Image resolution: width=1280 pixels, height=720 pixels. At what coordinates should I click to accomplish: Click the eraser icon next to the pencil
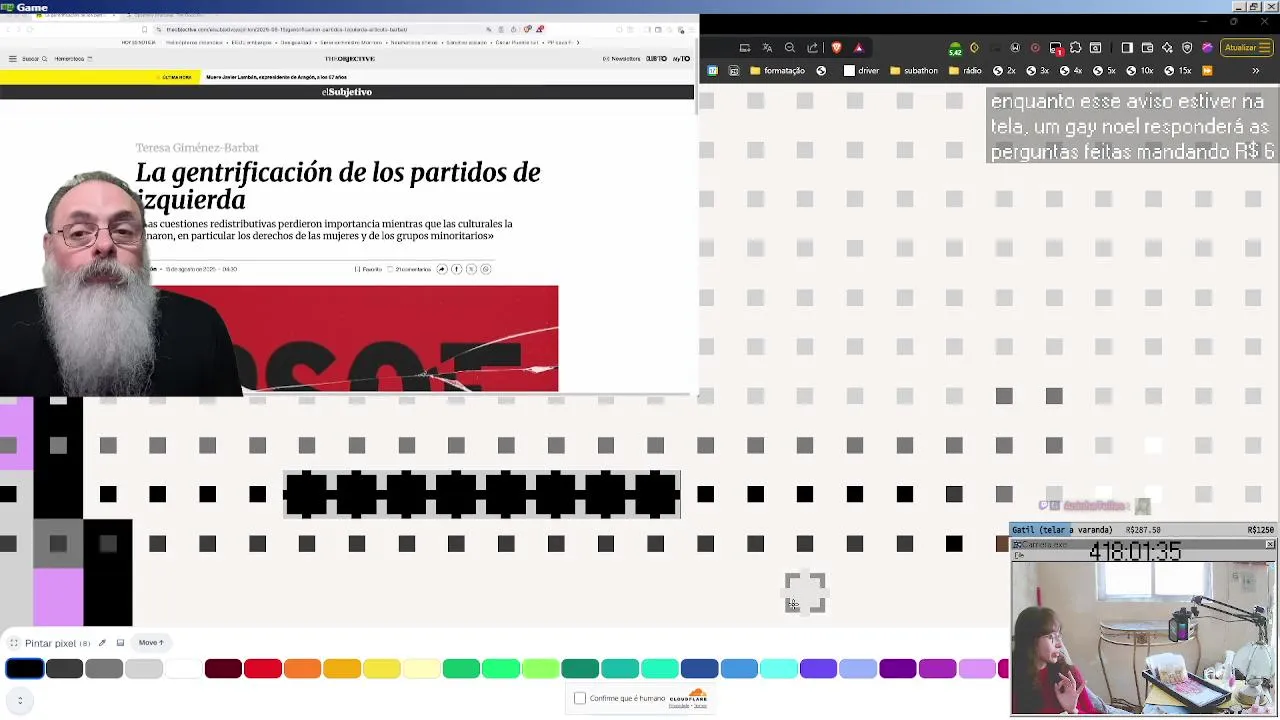point(120,643)
